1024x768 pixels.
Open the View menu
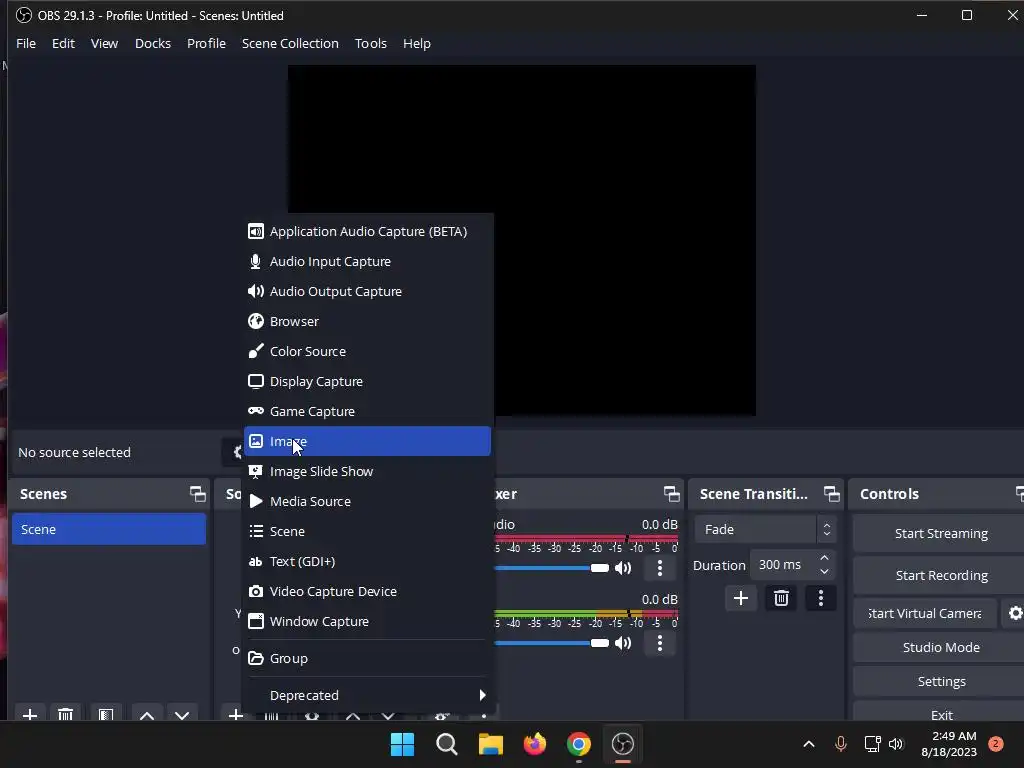coord(104,43)
